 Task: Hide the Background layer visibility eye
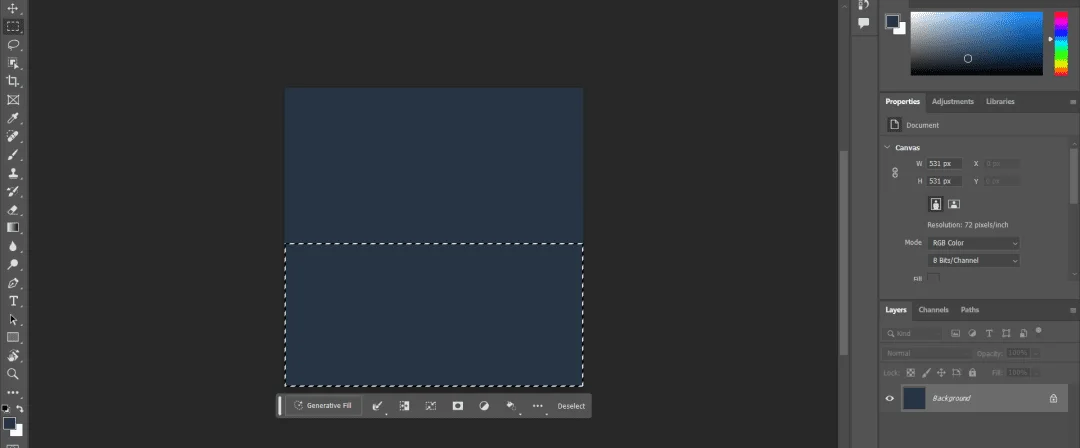coord(889,398)
